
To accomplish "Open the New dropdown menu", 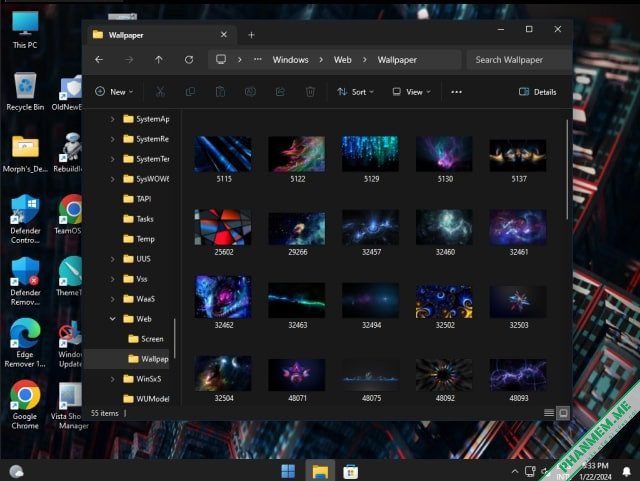I will [114, 92].
